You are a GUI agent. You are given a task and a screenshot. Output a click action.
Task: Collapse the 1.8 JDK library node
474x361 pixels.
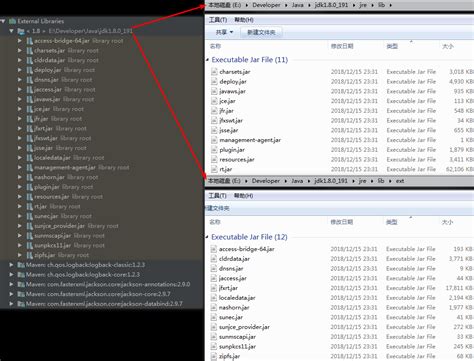(11, 31)
